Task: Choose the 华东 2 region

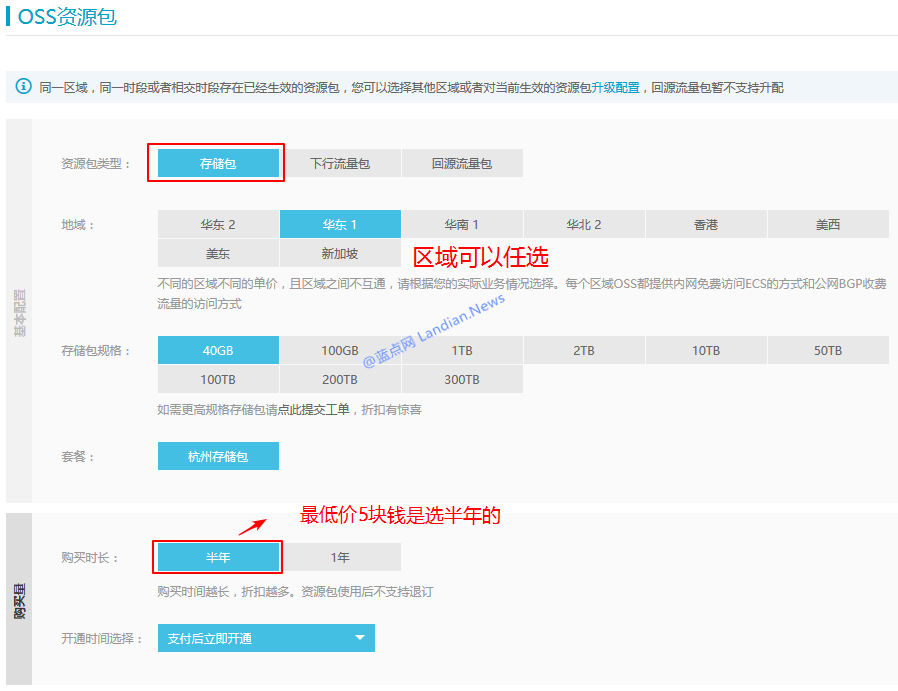Action: [x=218, y=223]
